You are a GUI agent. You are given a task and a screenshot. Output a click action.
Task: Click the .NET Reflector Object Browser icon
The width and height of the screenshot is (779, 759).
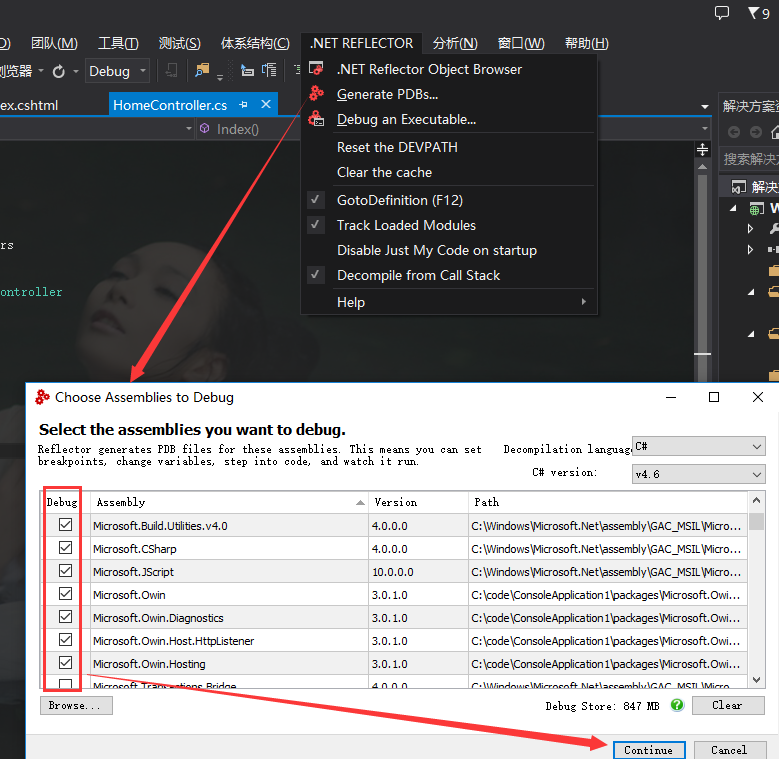tap(316, 68)
